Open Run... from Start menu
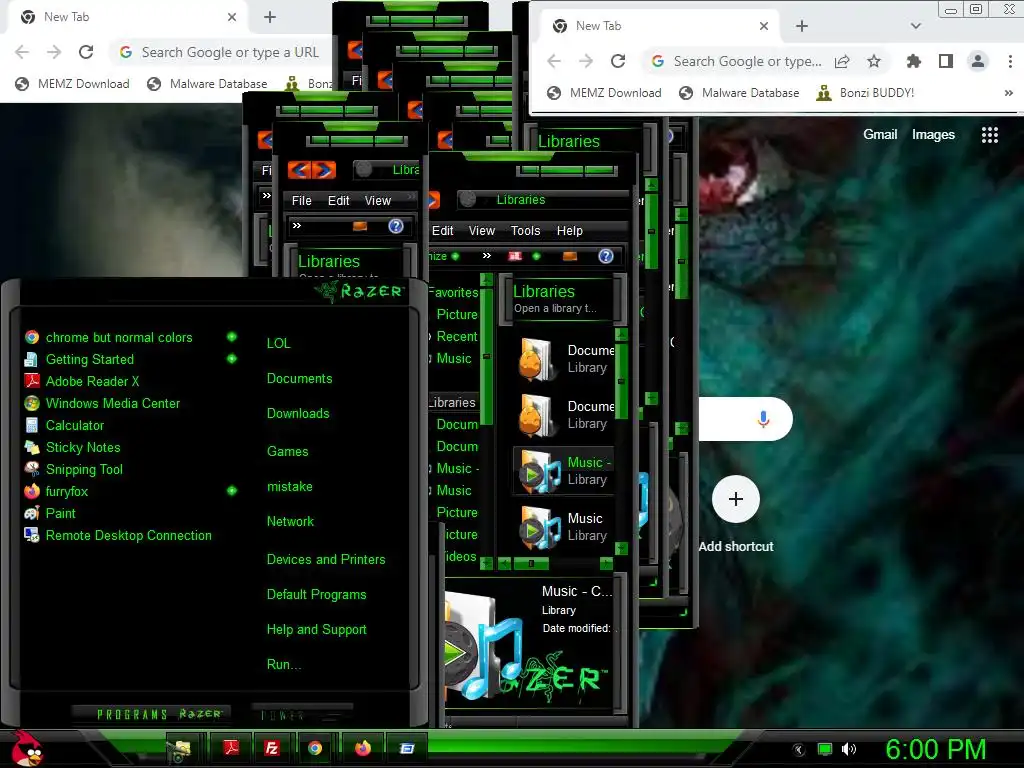Screen dimensions: 1024x768 tap(283, 664)
